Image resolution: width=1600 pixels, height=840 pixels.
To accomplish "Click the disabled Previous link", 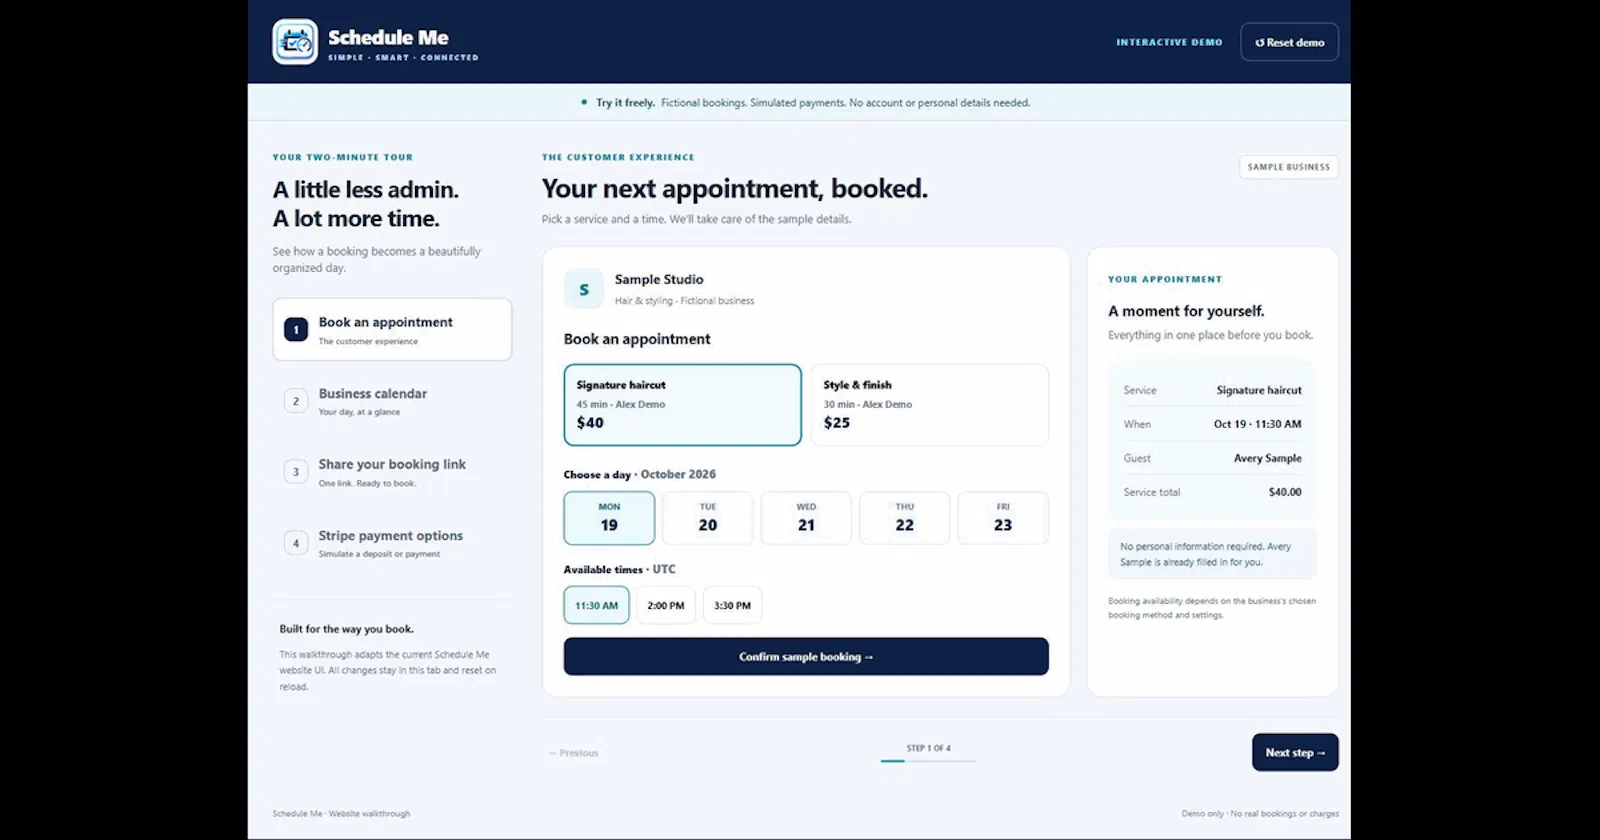I will (573, 753).
